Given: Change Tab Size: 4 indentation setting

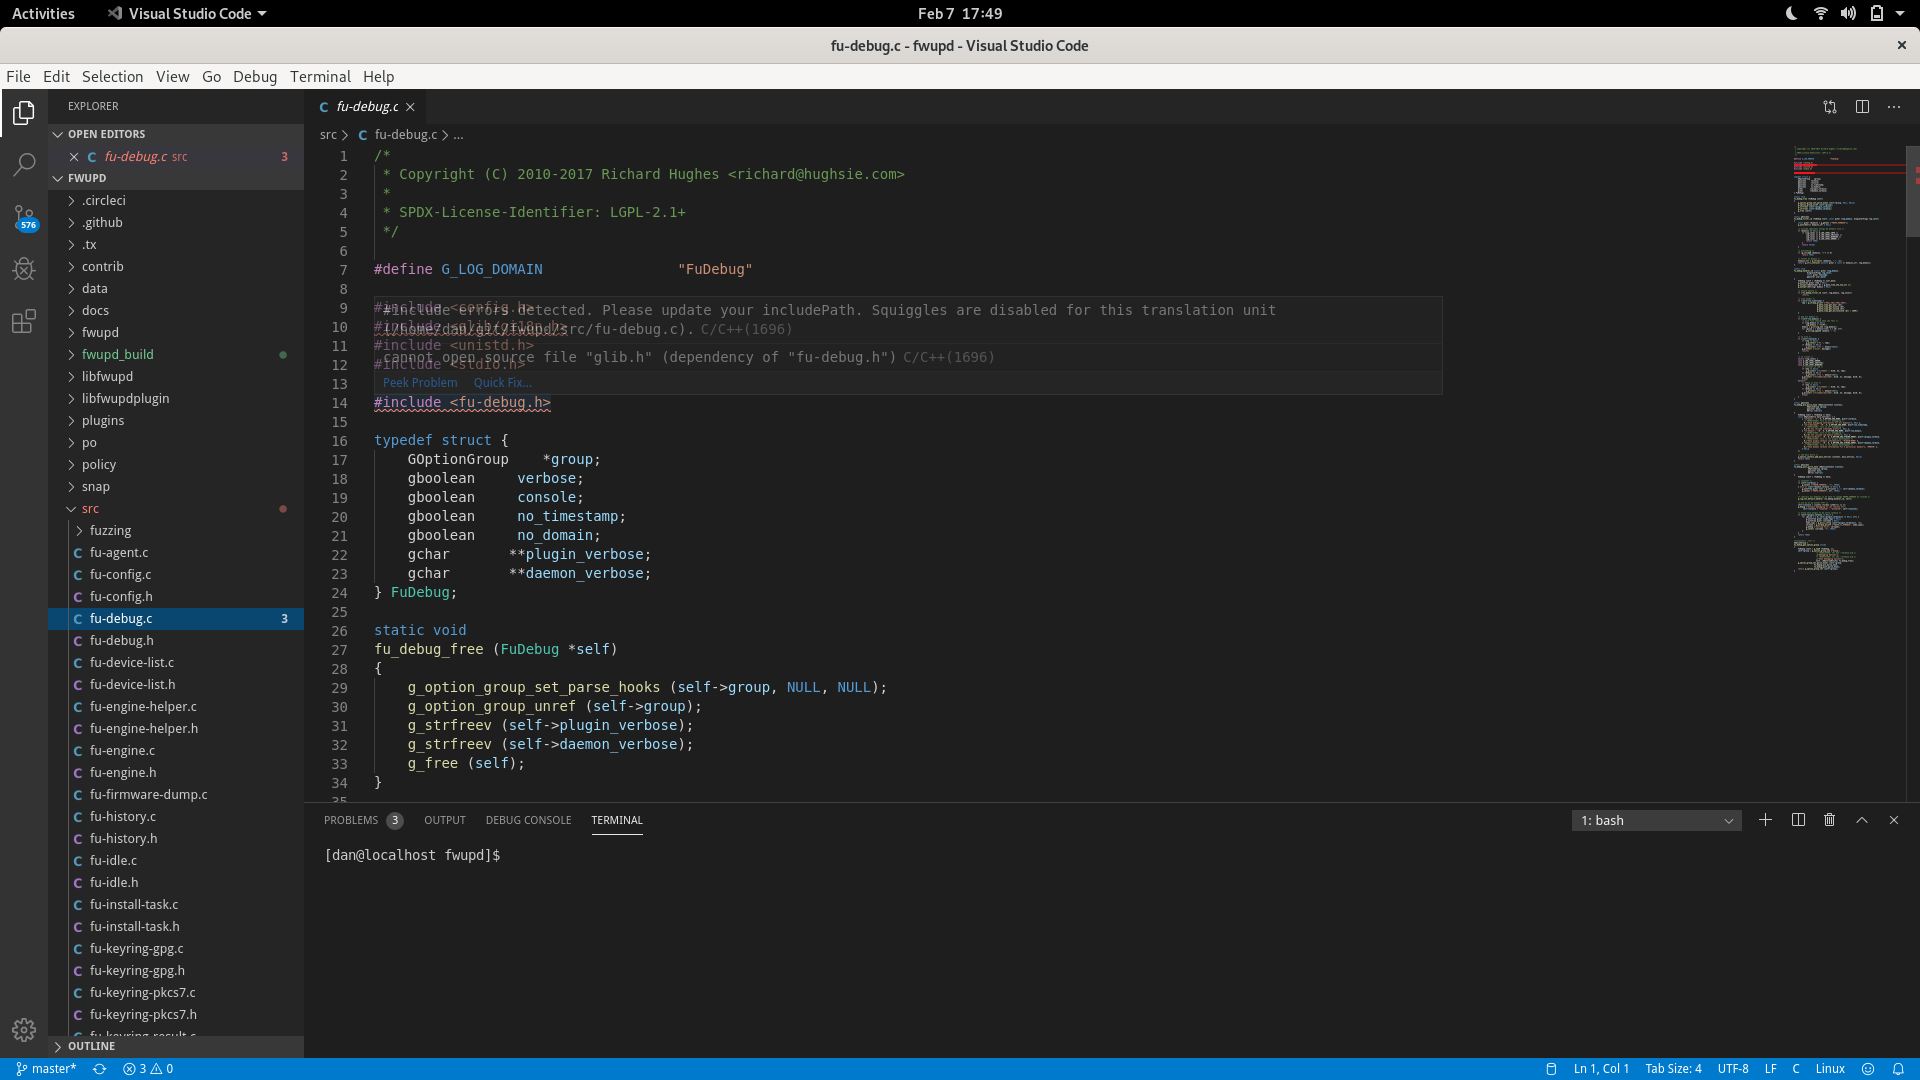Looking at the screenshot, I should (x=1673, y=1069).
